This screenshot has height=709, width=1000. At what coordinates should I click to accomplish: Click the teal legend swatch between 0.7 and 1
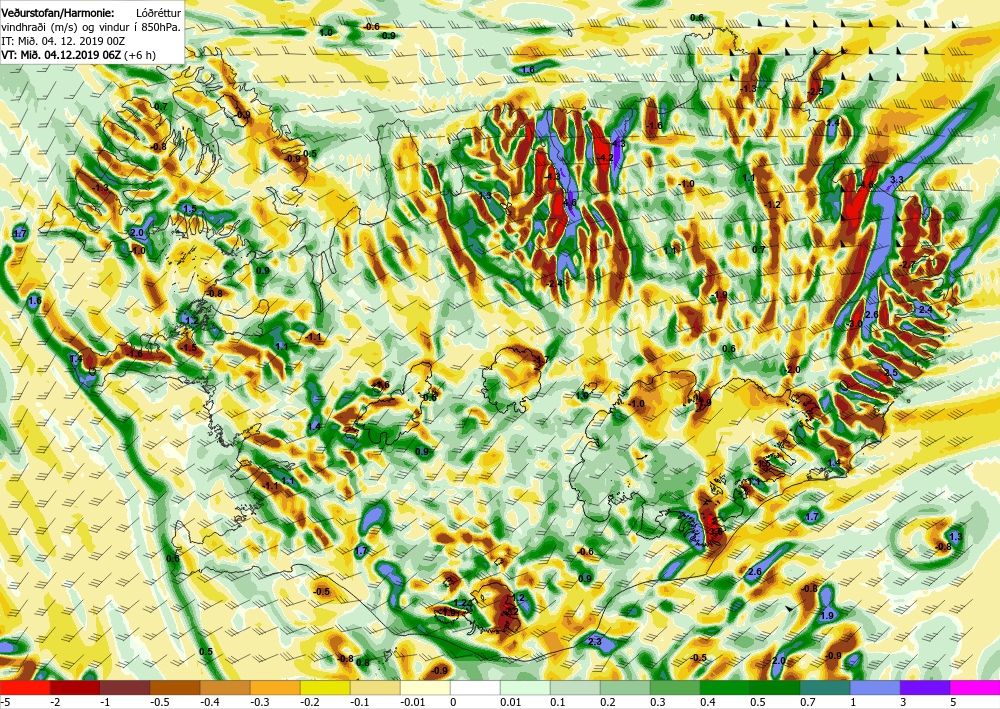[x=825, y=687]
